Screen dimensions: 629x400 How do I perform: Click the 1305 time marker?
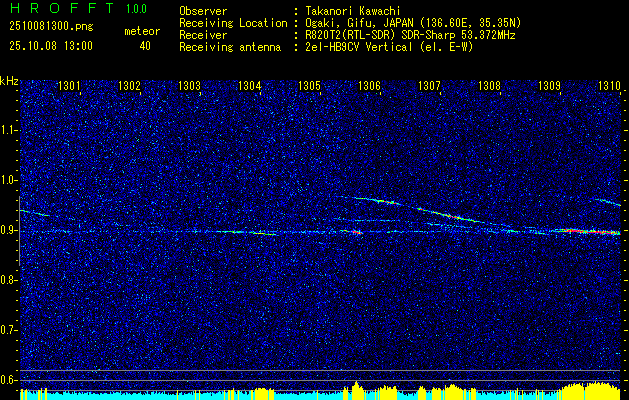click(310, 85)
